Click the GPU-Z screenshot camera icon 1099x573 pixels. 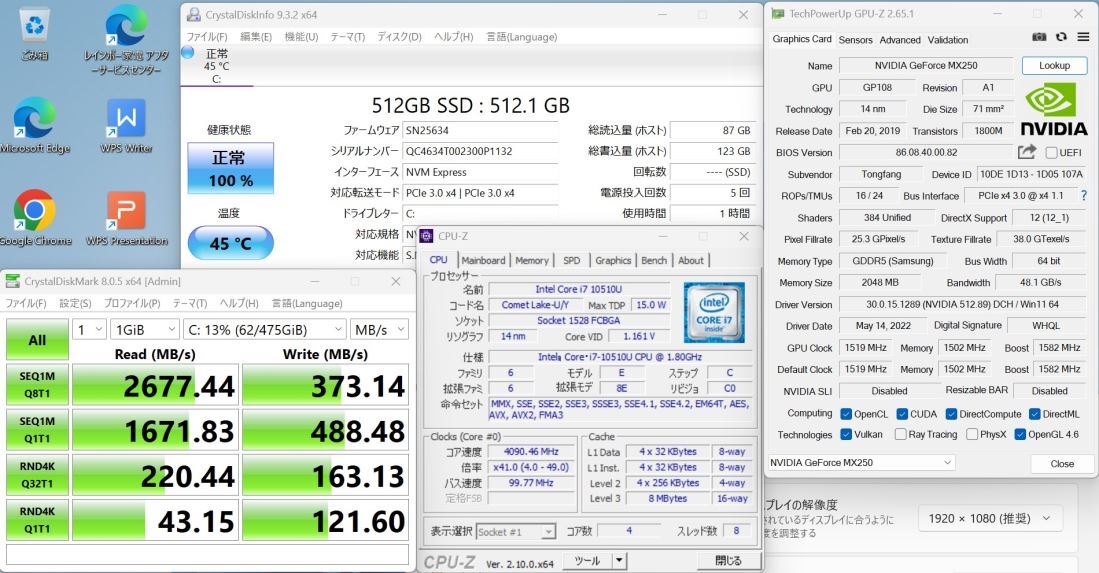tap(1039, 37)
